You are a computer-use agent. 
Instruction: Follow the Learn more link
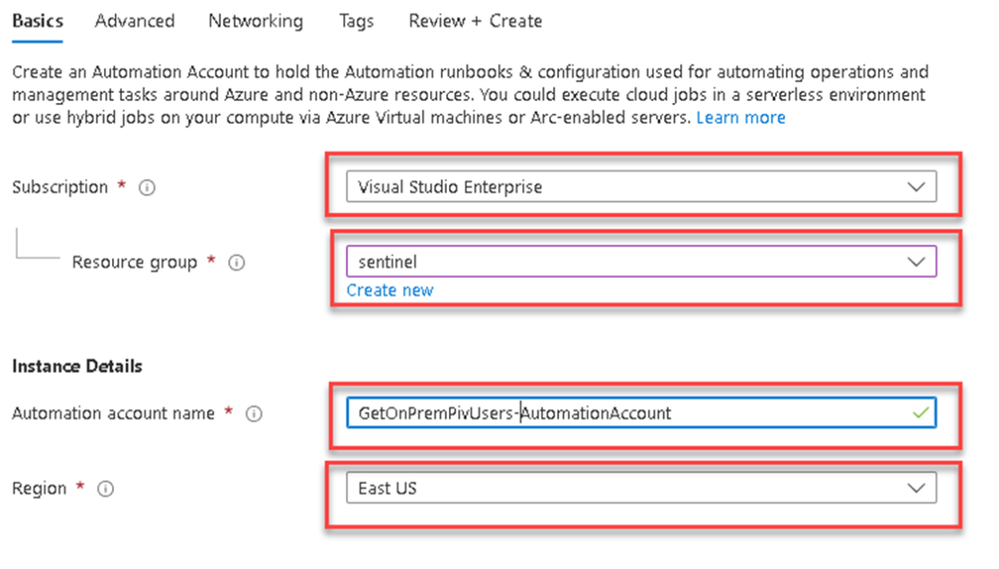pos(741,118)
